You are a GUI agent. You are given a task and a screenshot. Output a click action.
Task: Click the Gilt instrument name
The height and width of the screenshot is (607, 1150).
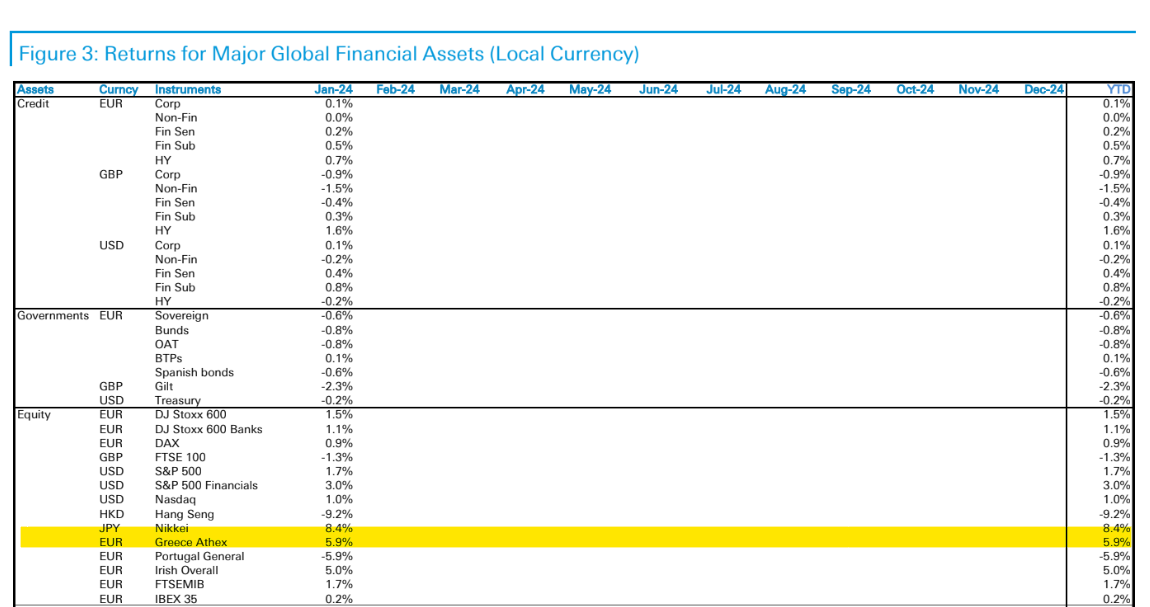165,386
